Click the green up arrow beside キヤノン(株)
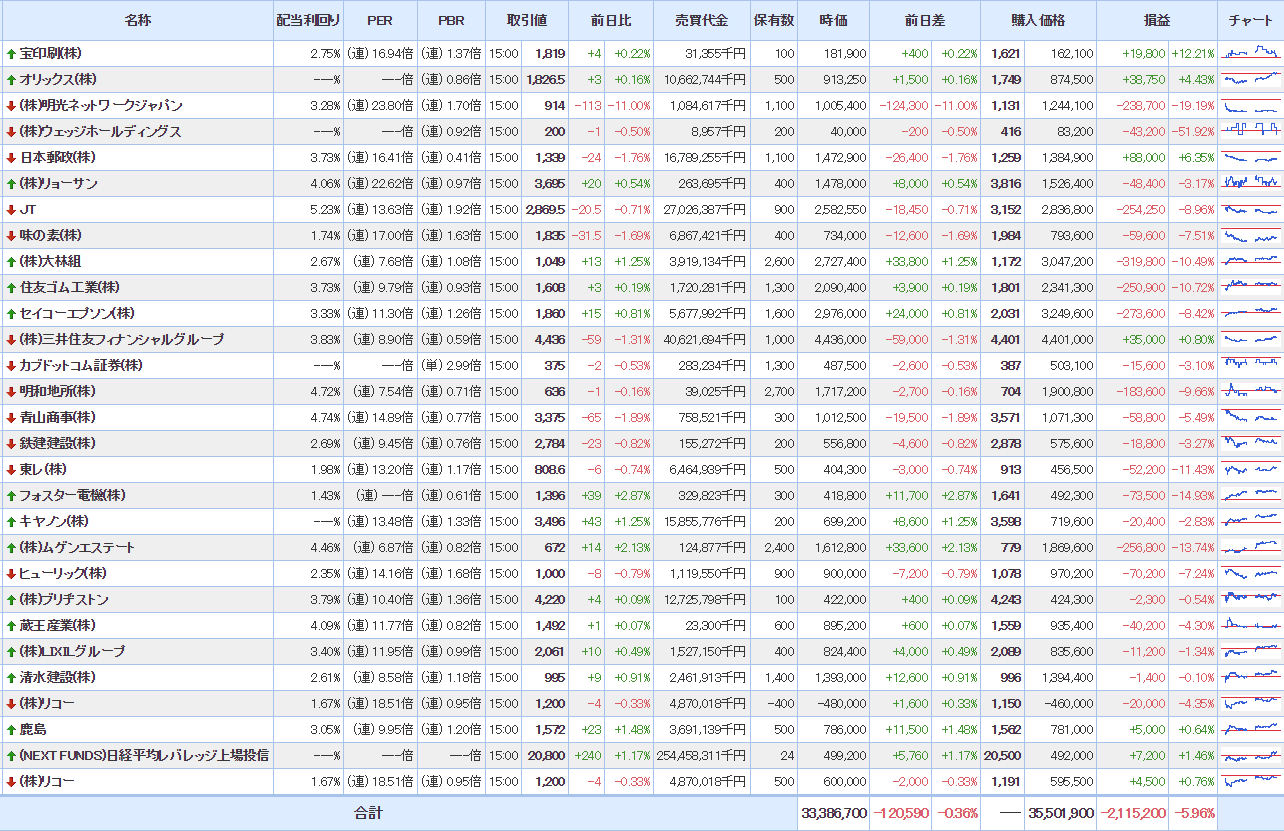 [11, 522]
